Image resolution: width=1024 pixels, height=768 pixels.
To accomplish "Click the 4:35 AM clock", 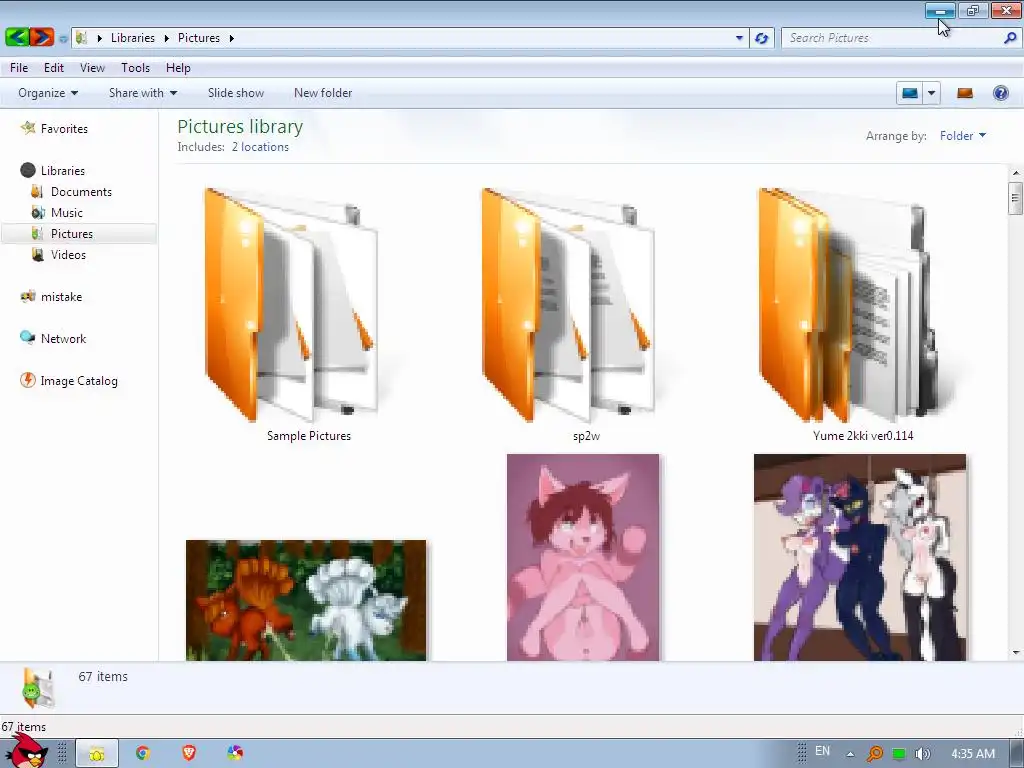I will click(973, 754).
